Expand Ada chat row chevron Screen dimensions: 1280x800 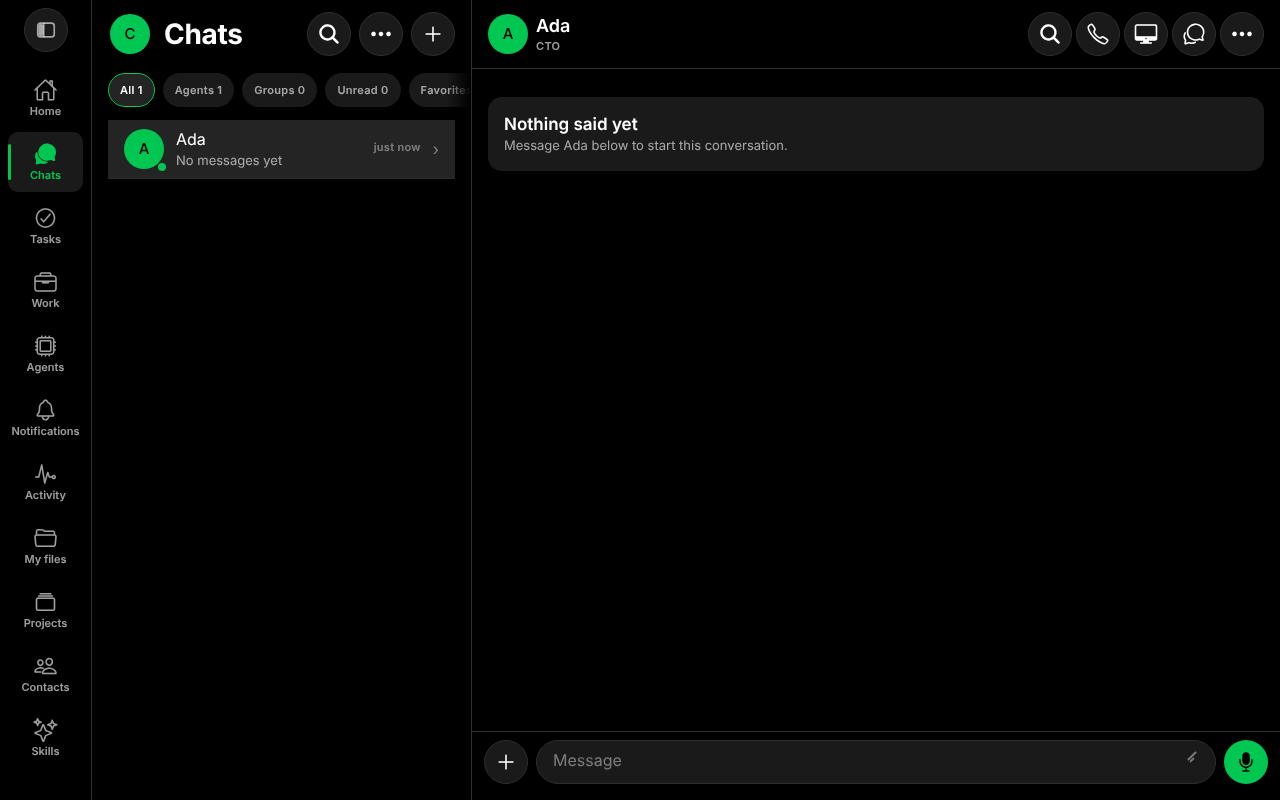[436, 150]
